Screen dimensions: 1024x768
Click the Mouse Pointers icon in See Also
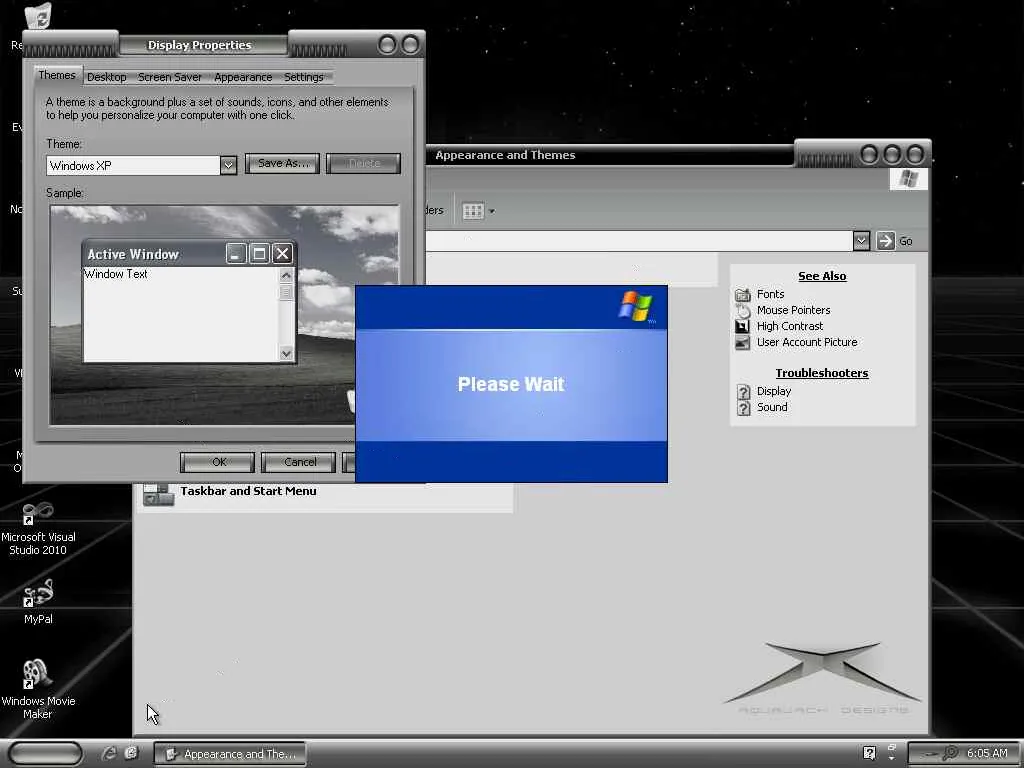tap(743, 311)
